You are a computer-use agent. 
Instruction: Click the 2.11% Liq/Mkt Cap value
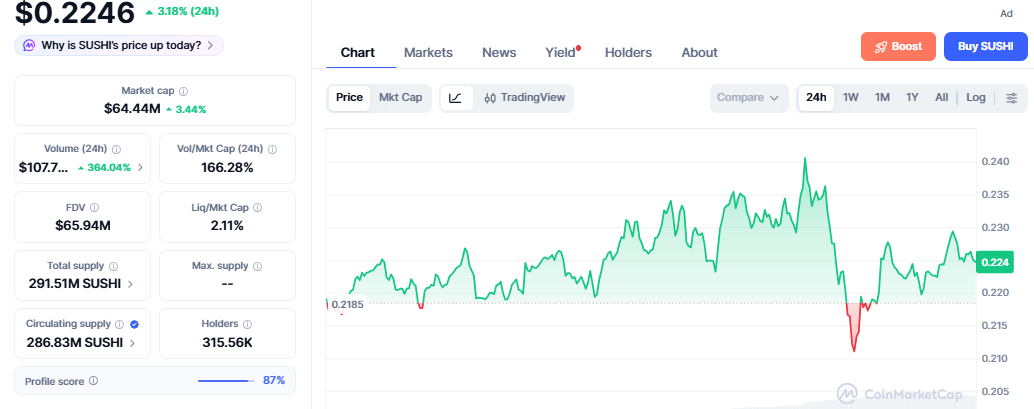click(228, 226)
